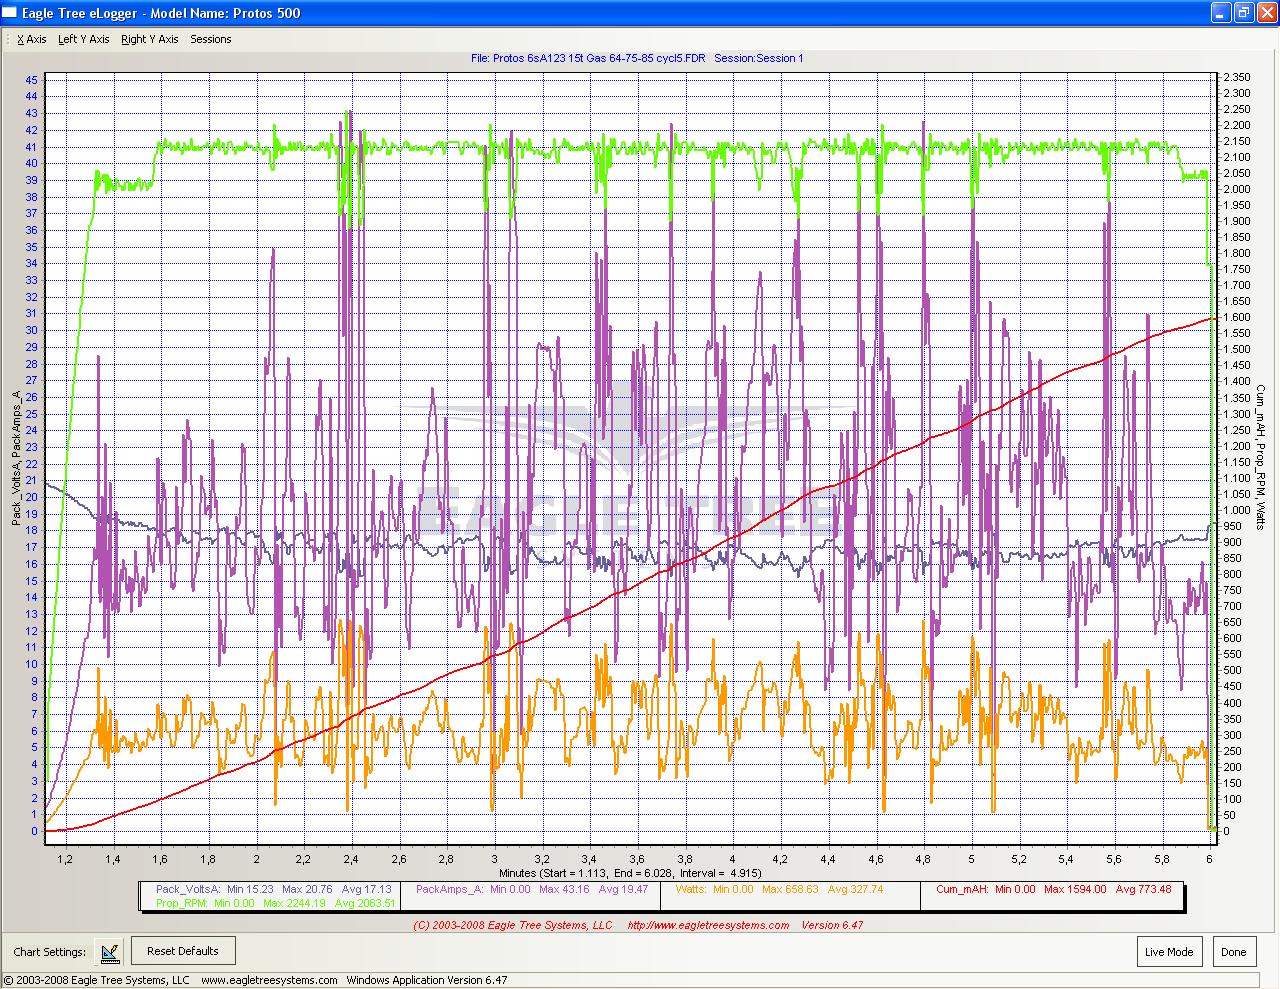1280x989 pixels.
Task: Expand the Sessions menu
Action: coord(210,40)
